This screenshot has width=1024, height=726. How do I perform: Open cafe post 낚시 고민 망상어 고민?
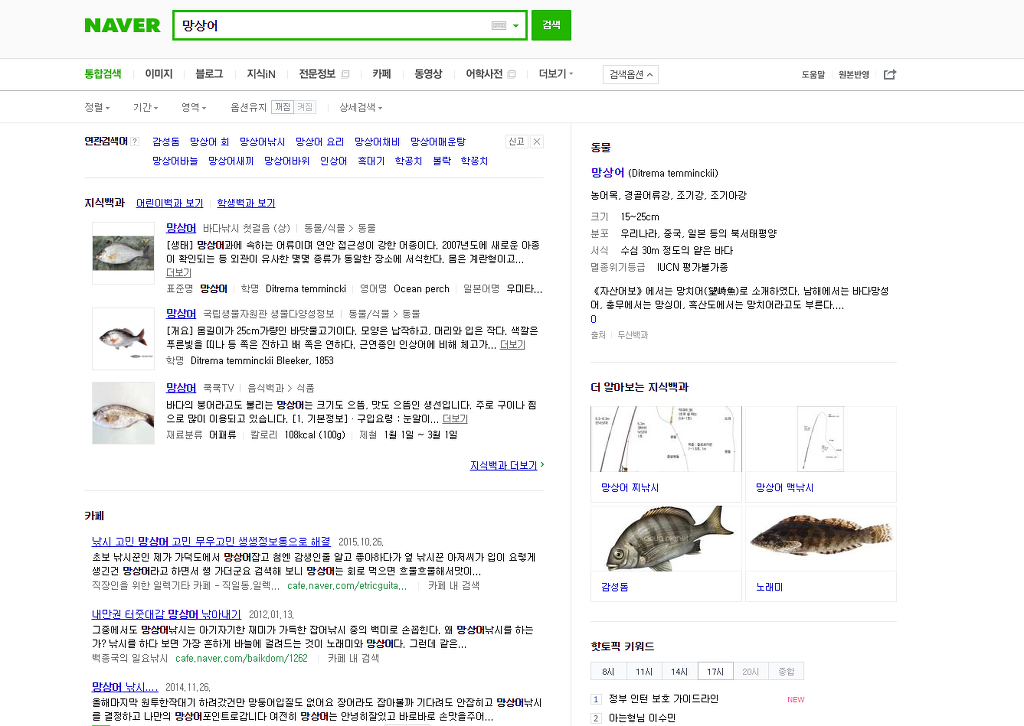(x=211, y=541)
